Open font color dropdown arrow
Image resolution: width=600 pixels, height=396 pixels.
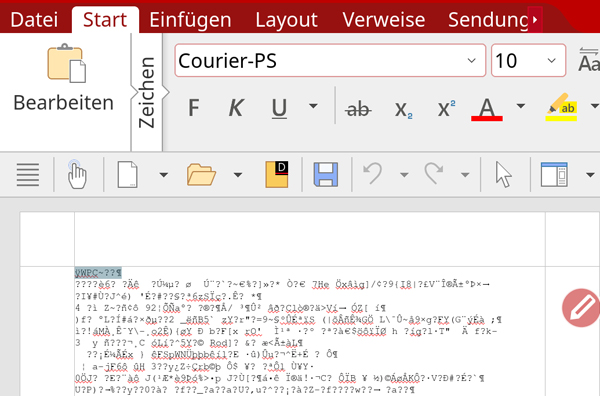pos(521,106)
